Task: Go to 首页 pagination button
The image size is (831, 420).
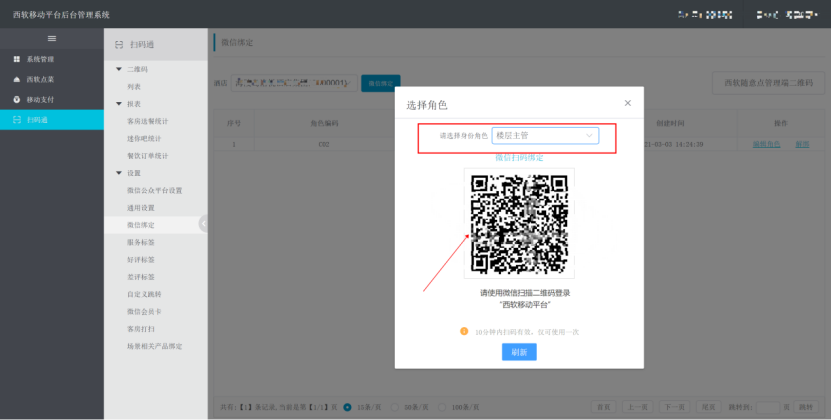Action: pyautogui.click(x=604, y=407)
